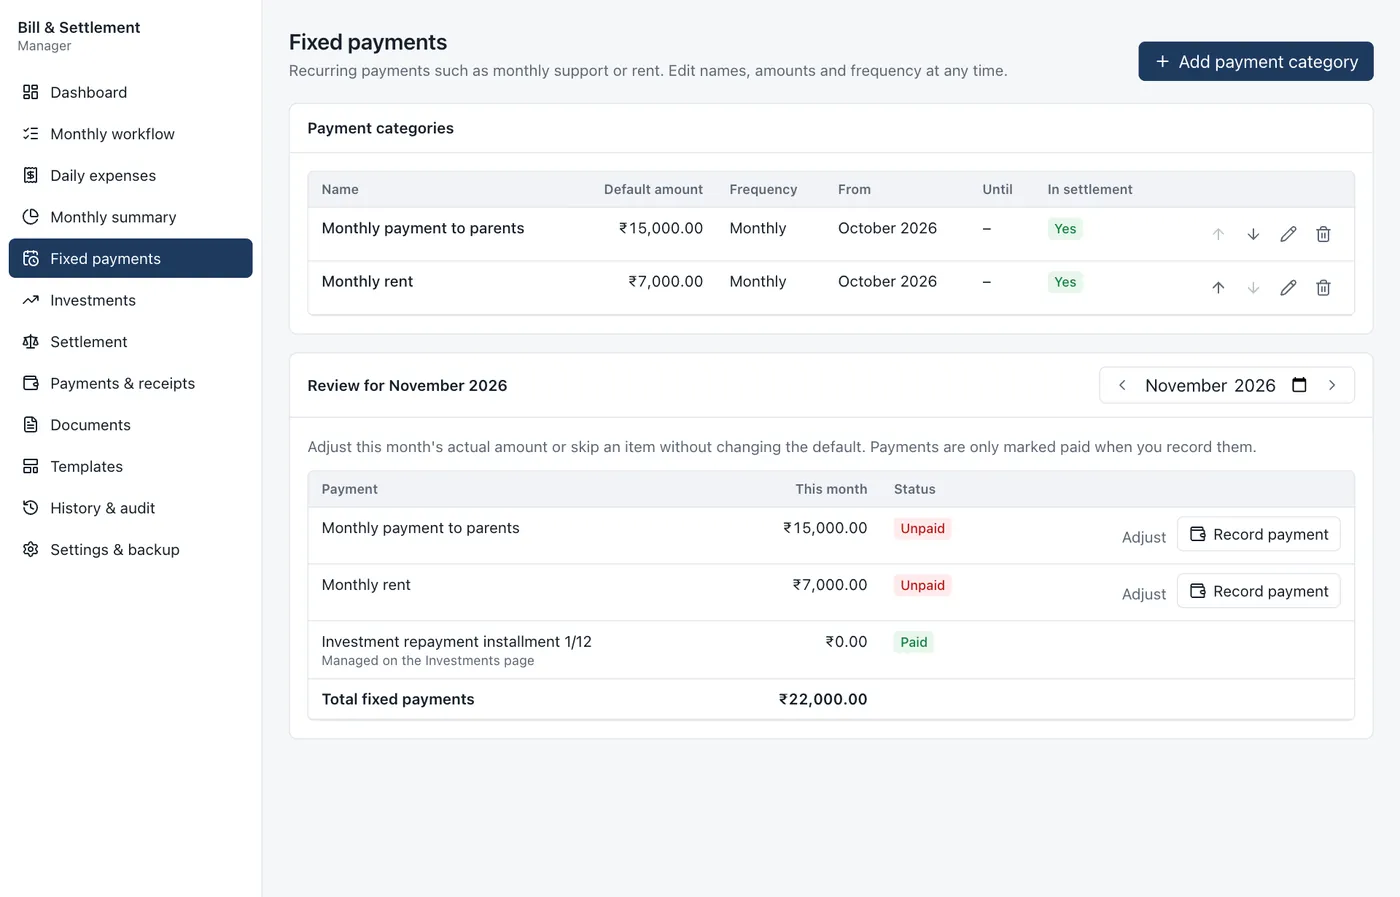The image size is (1400, 897).
Task: Open Investments page
Action: click(131, 300)
